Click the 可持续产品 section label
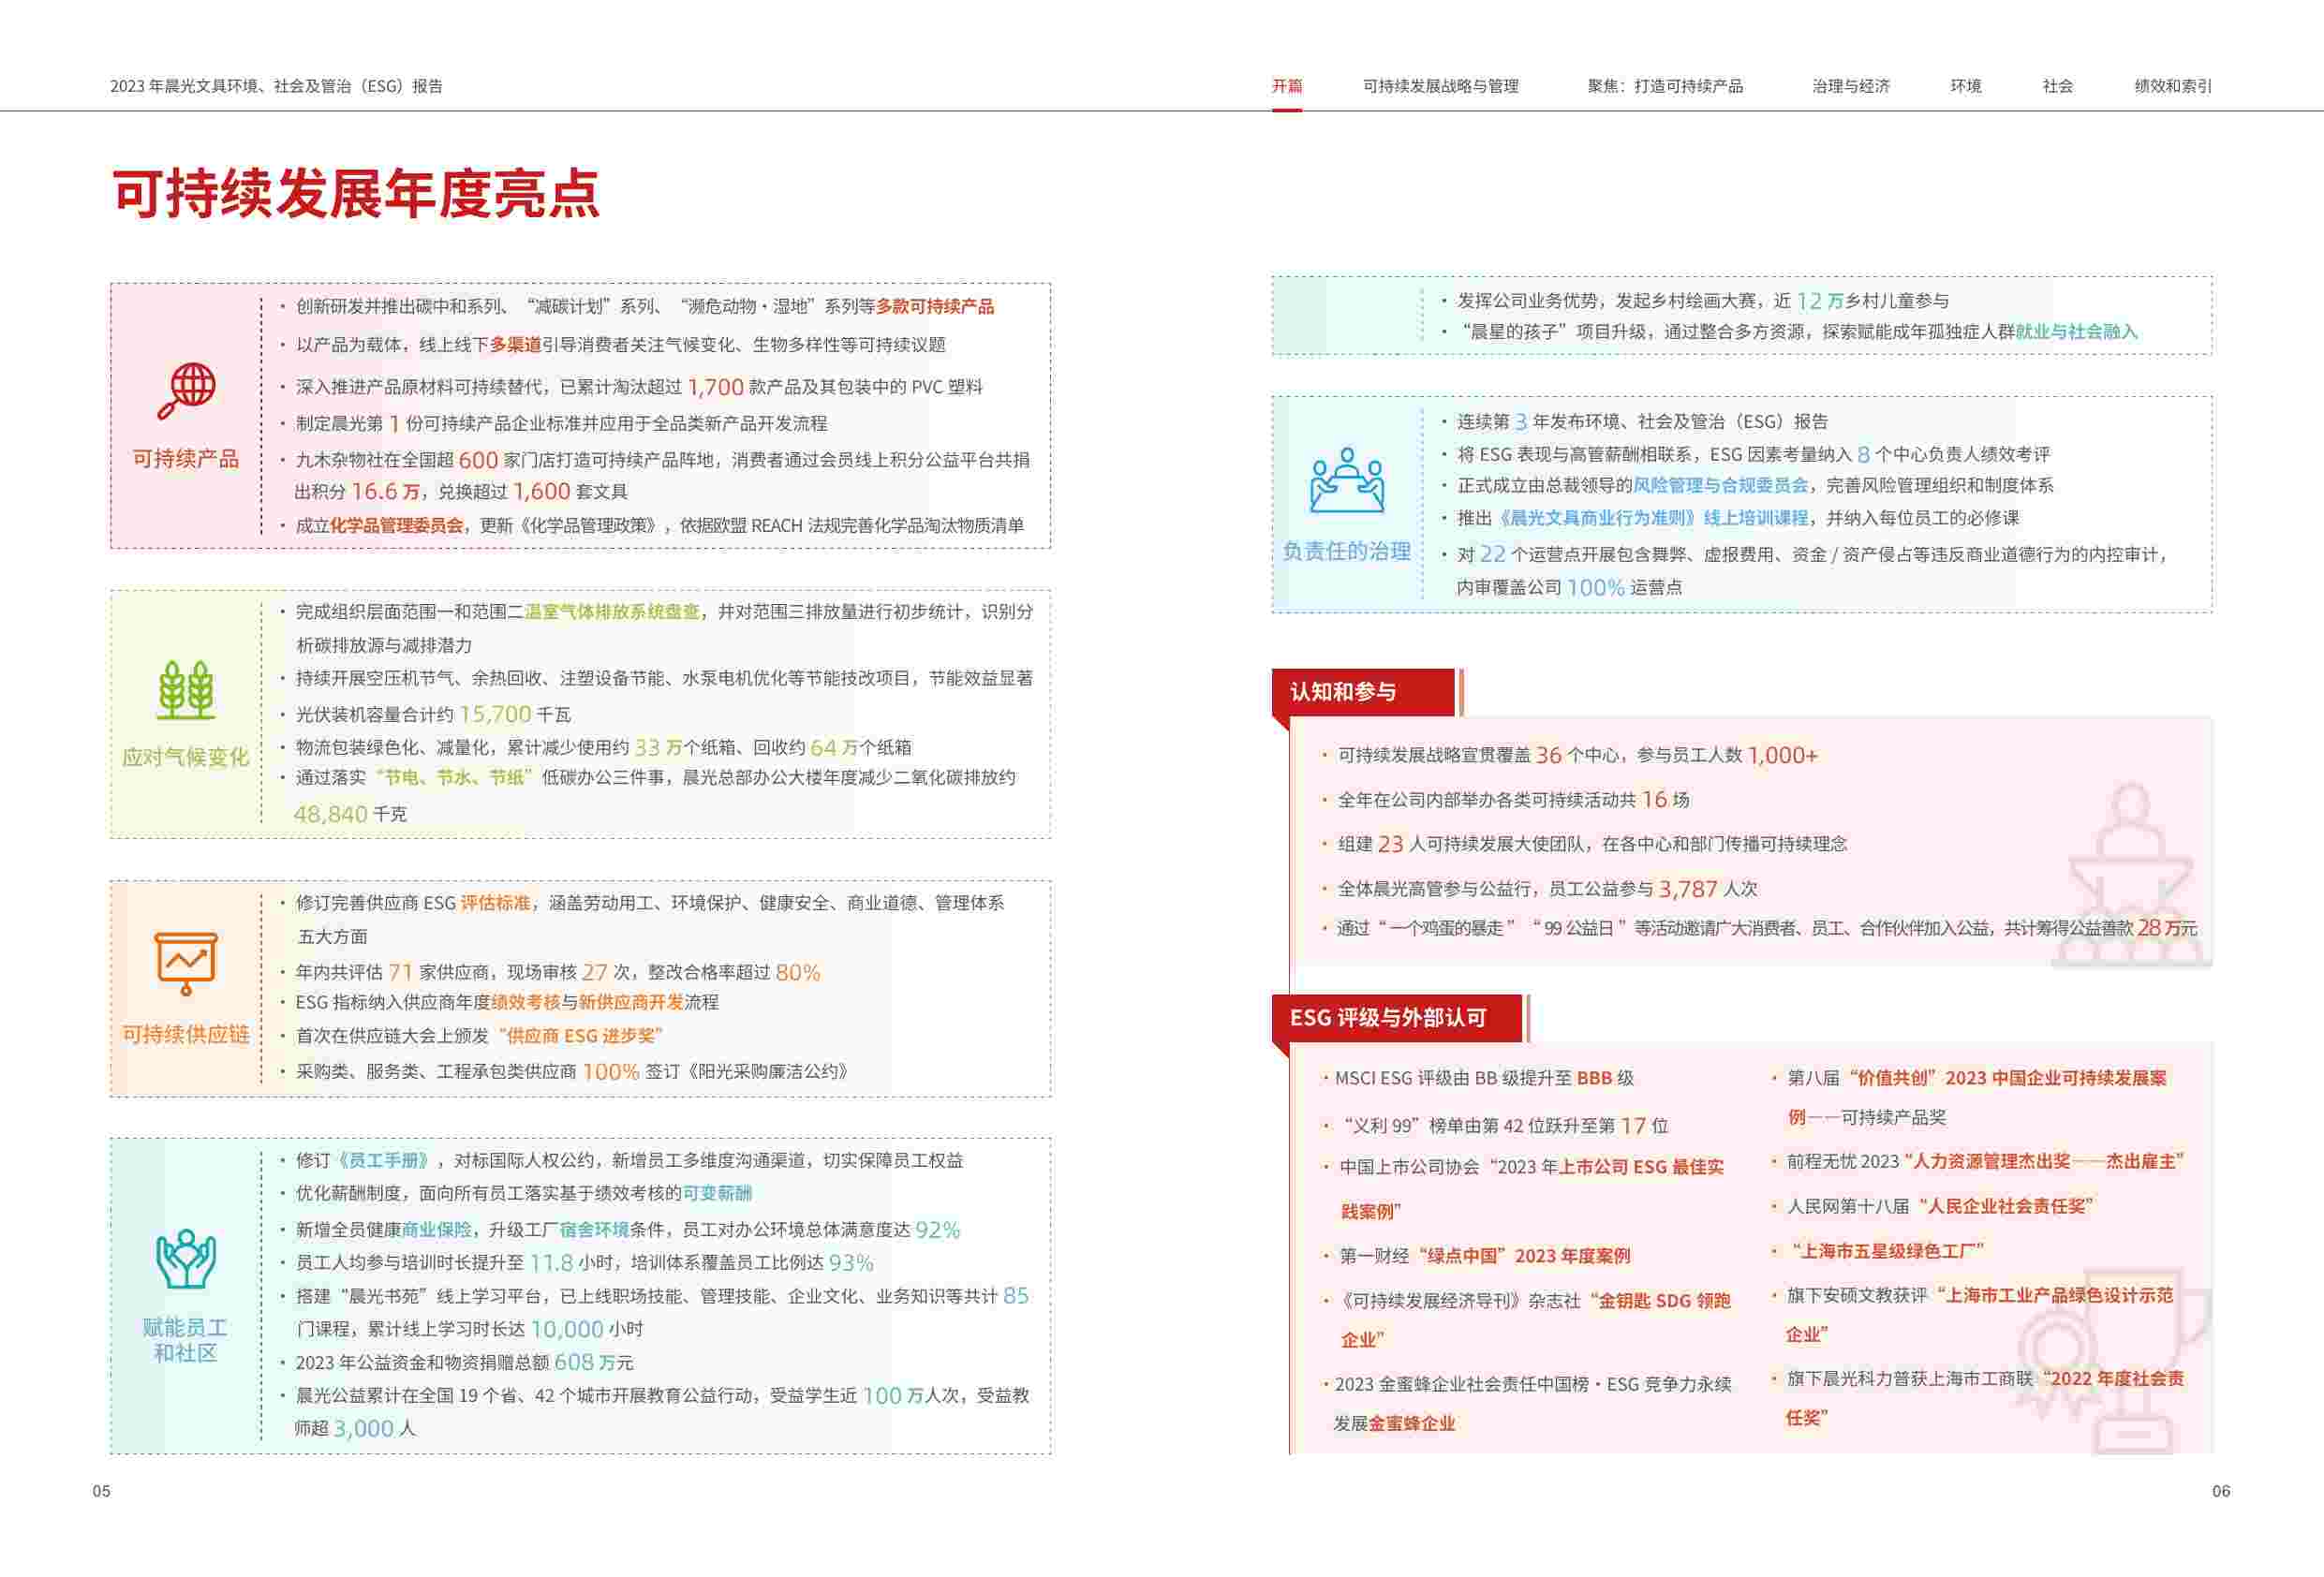The width and height of the screenshot is (2324, 1577). [x=186, y=459]
